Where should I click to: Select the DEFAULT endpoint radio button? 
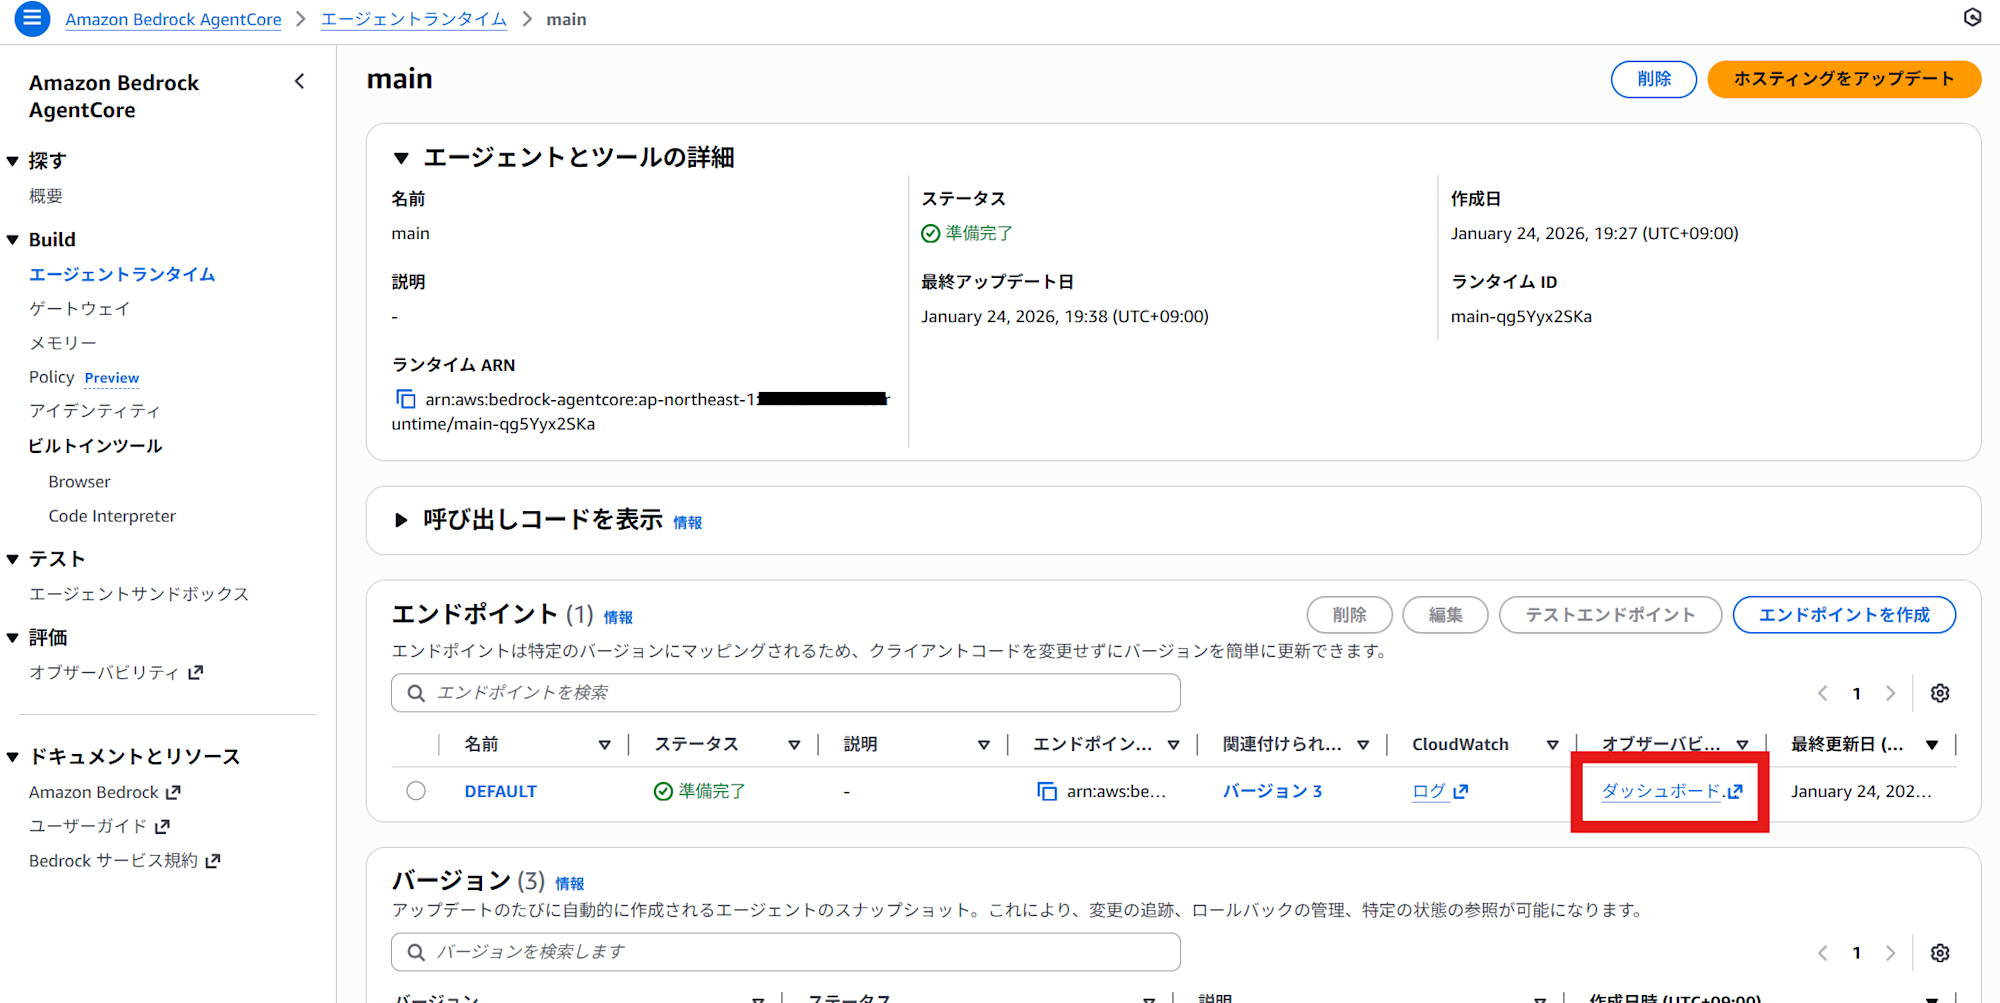tap(416, 790)
